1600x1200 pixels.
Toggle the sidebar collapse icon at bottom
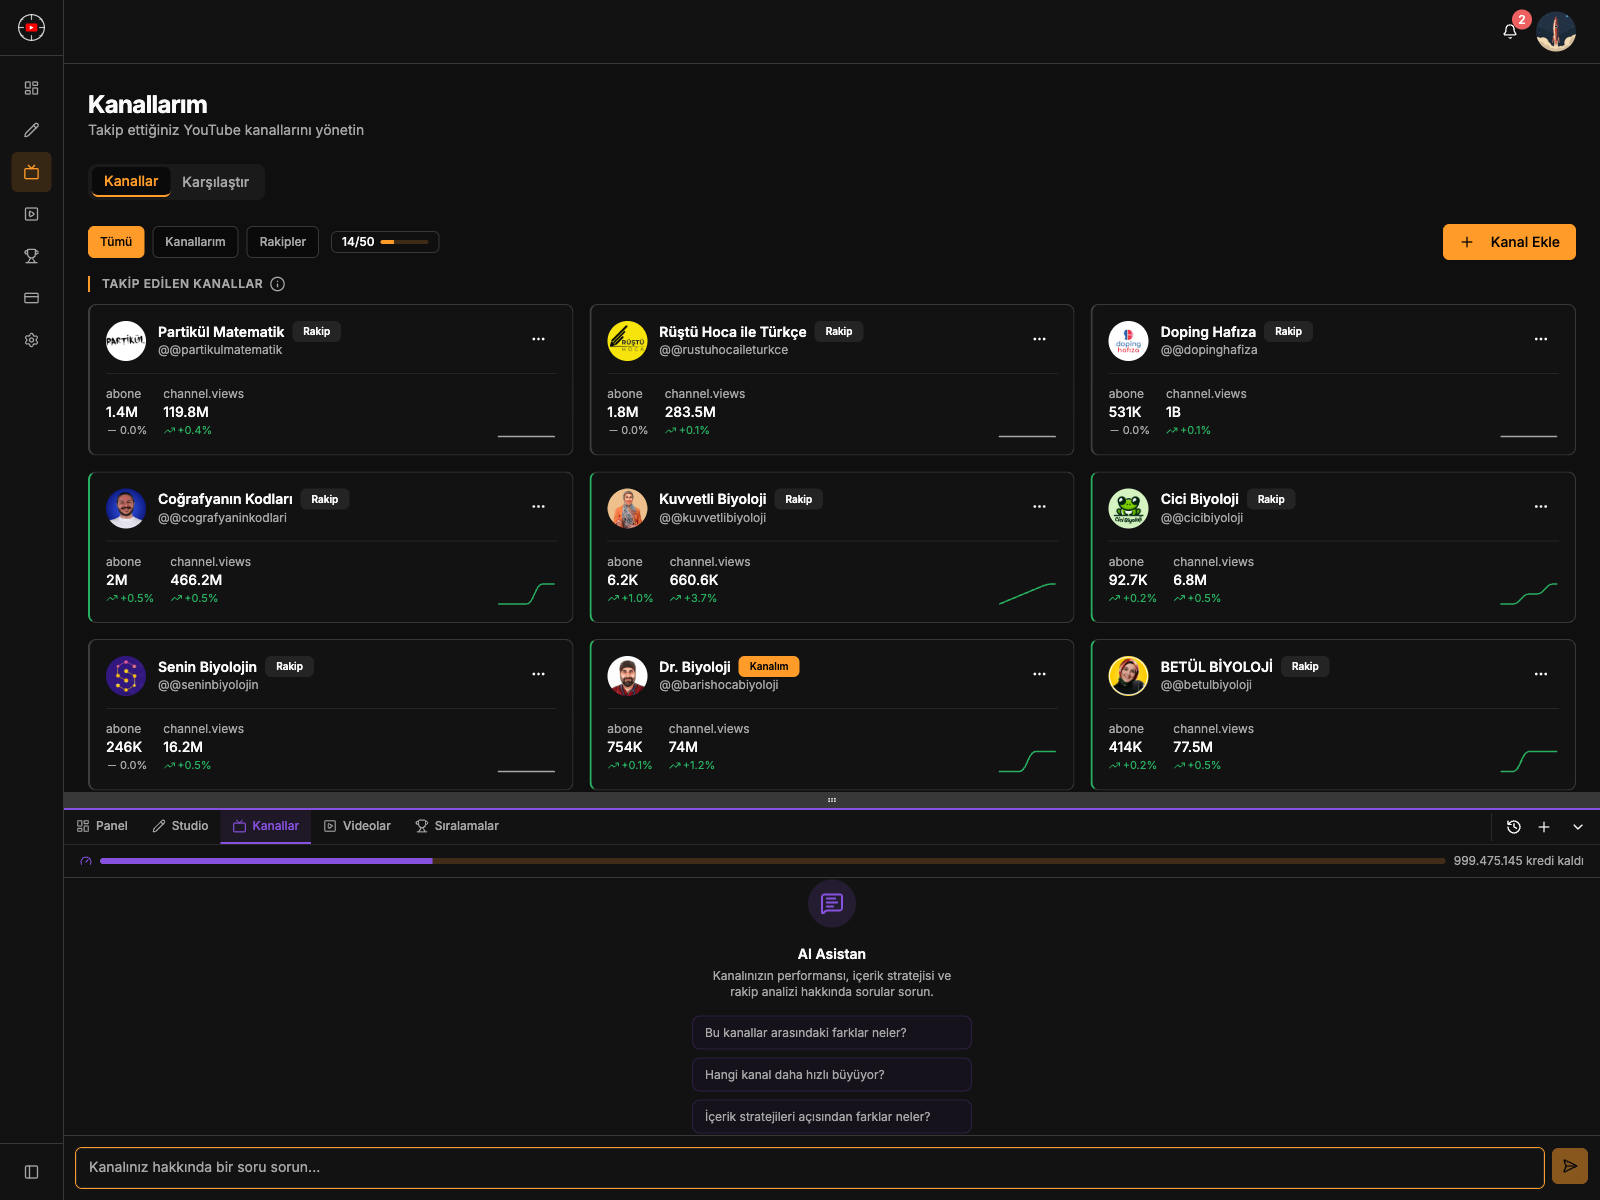pyautogui.click(x=31, y=1172)
